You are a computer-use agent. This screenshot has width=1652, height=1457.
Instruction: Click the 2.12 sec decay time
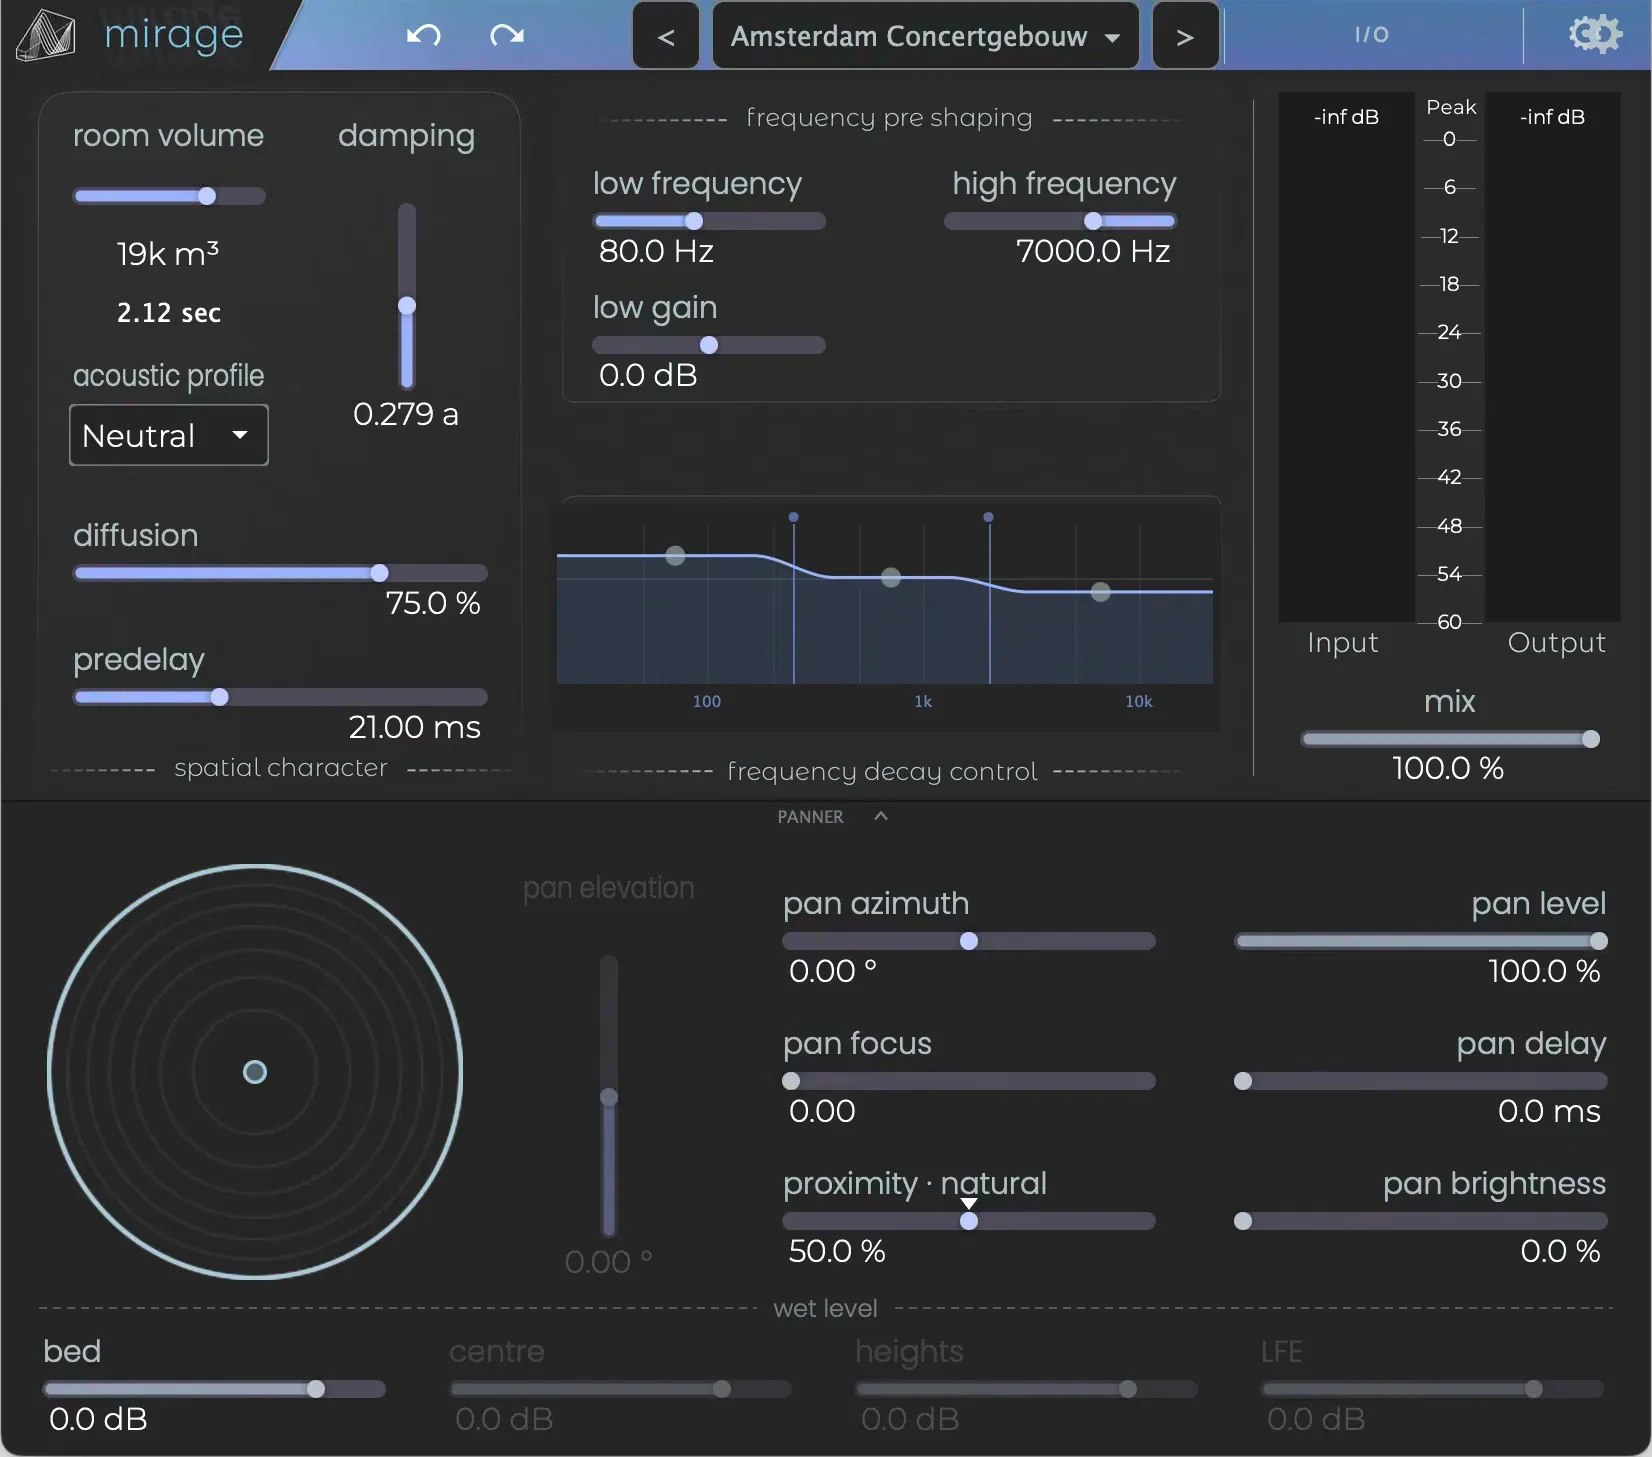pos(169,313)
